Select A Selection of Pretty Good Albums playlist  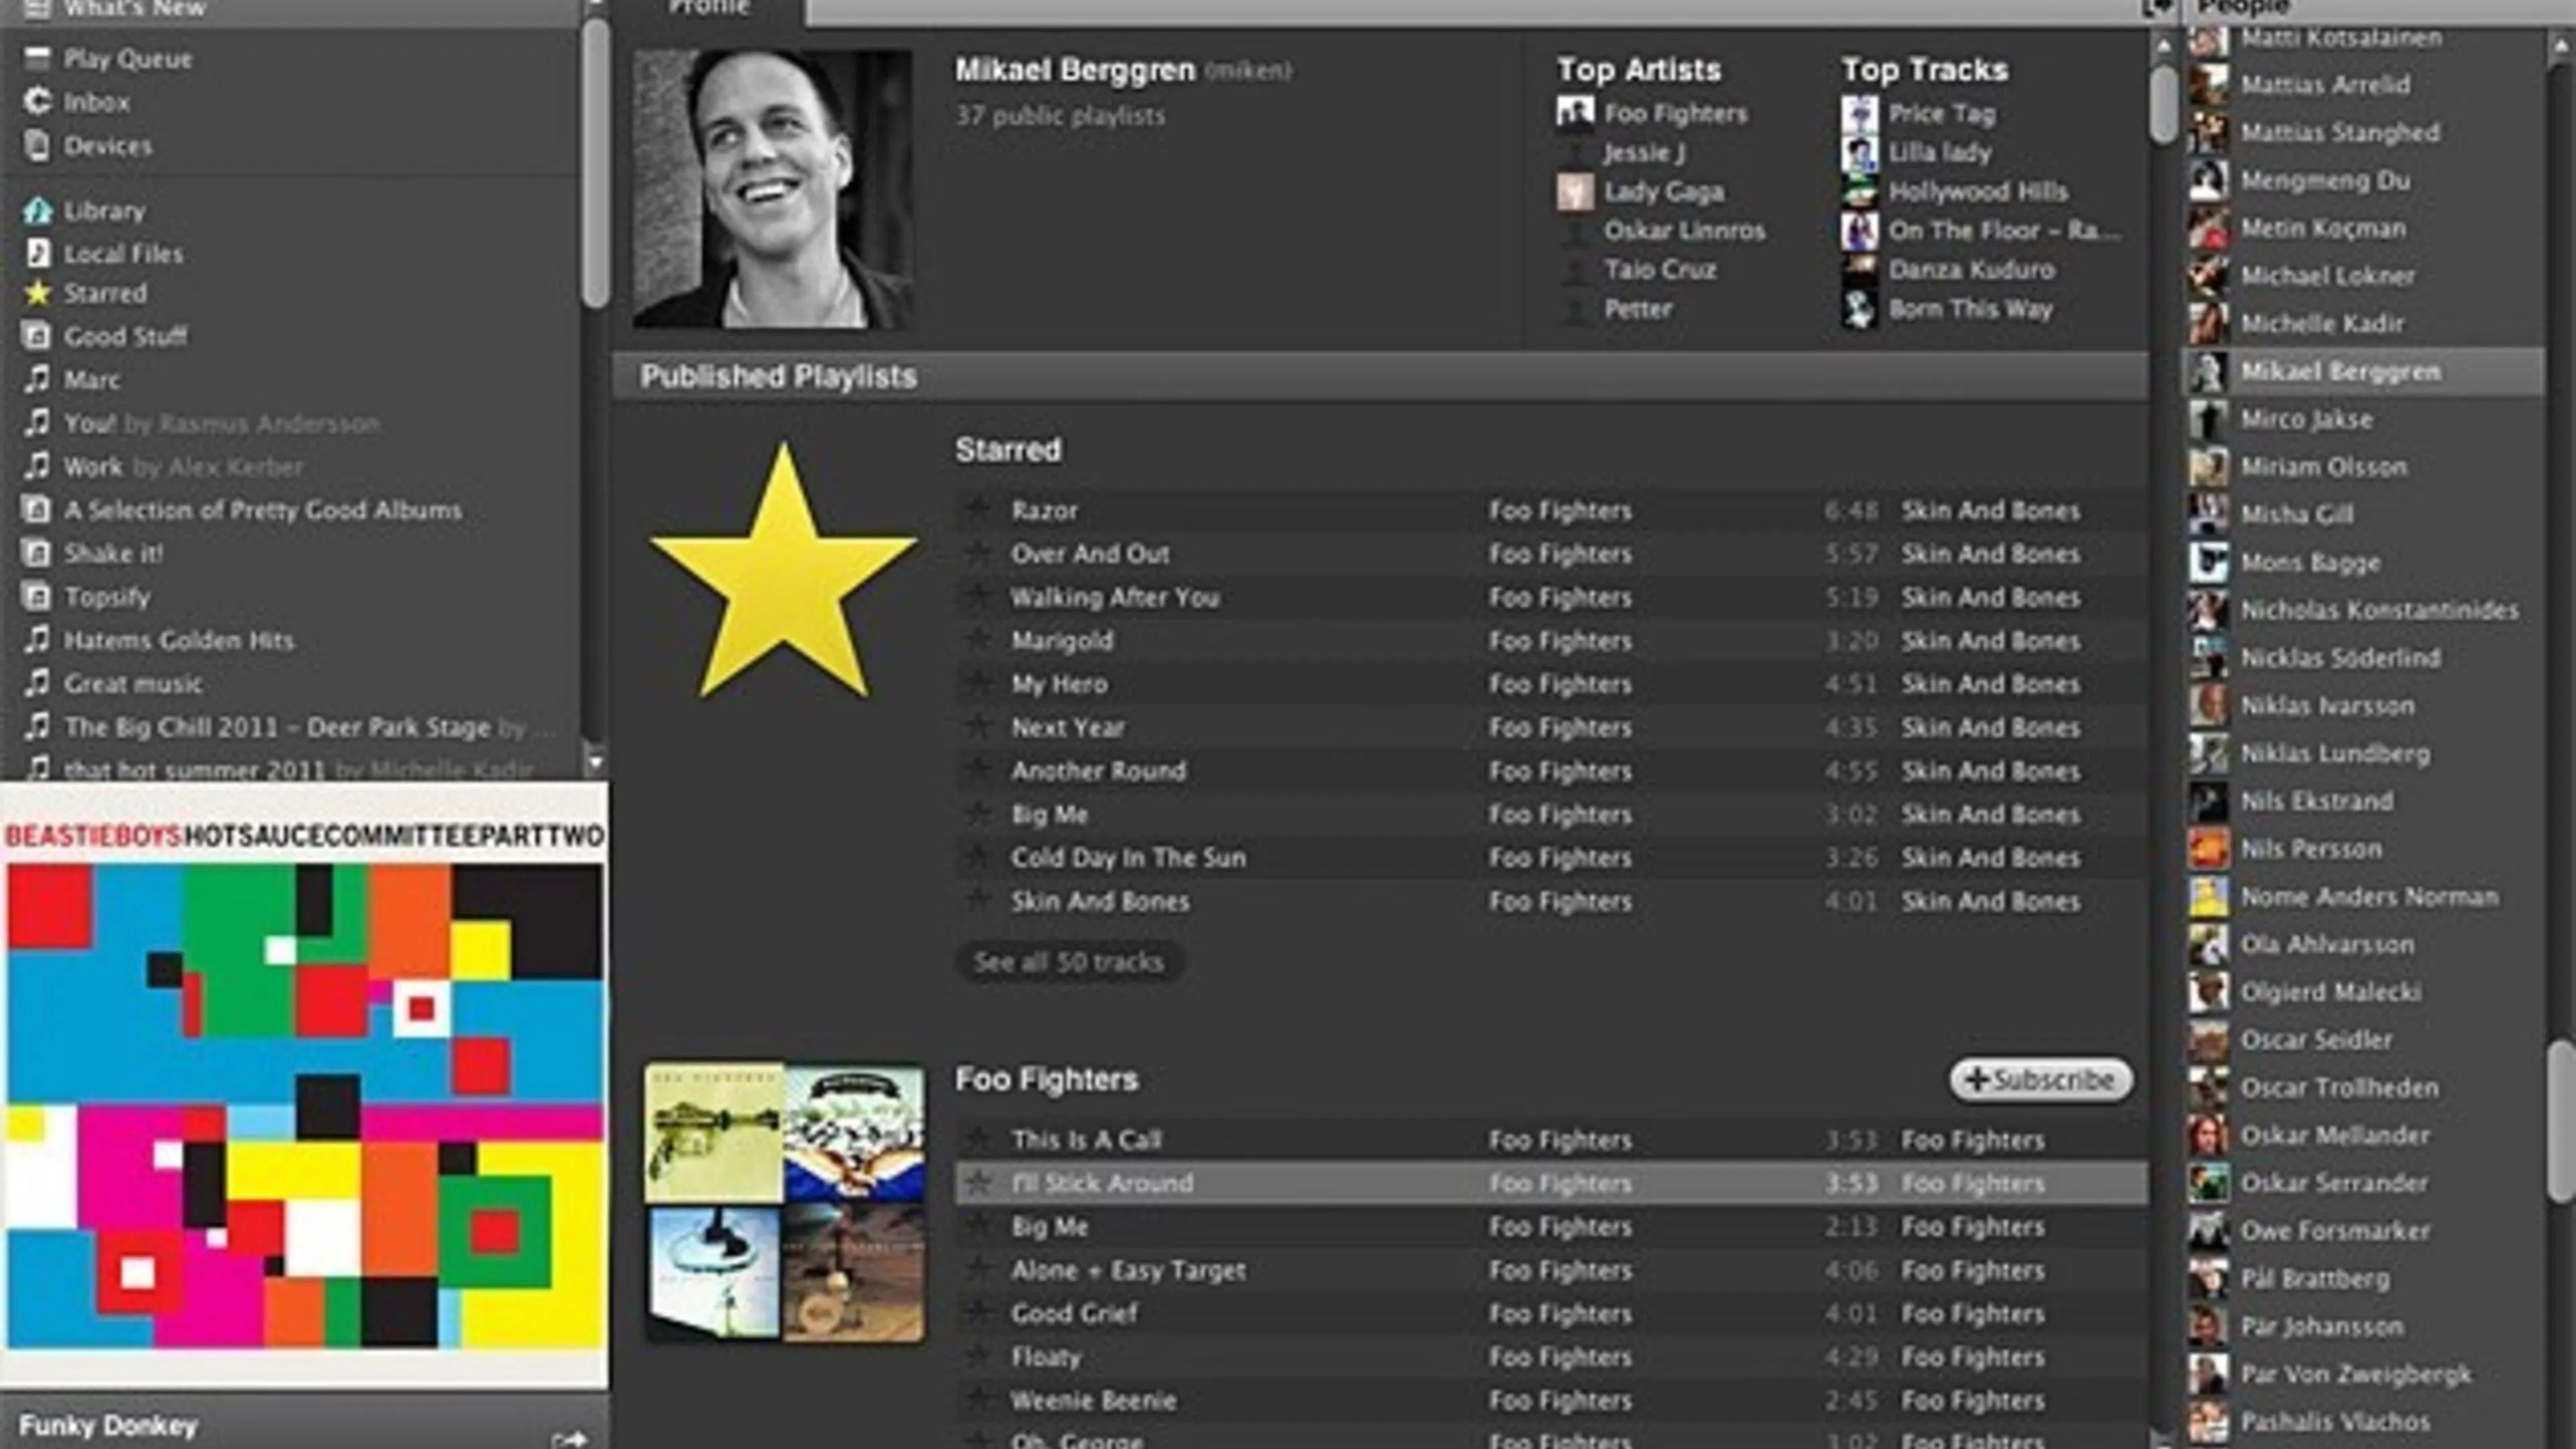tap(263, 510)
